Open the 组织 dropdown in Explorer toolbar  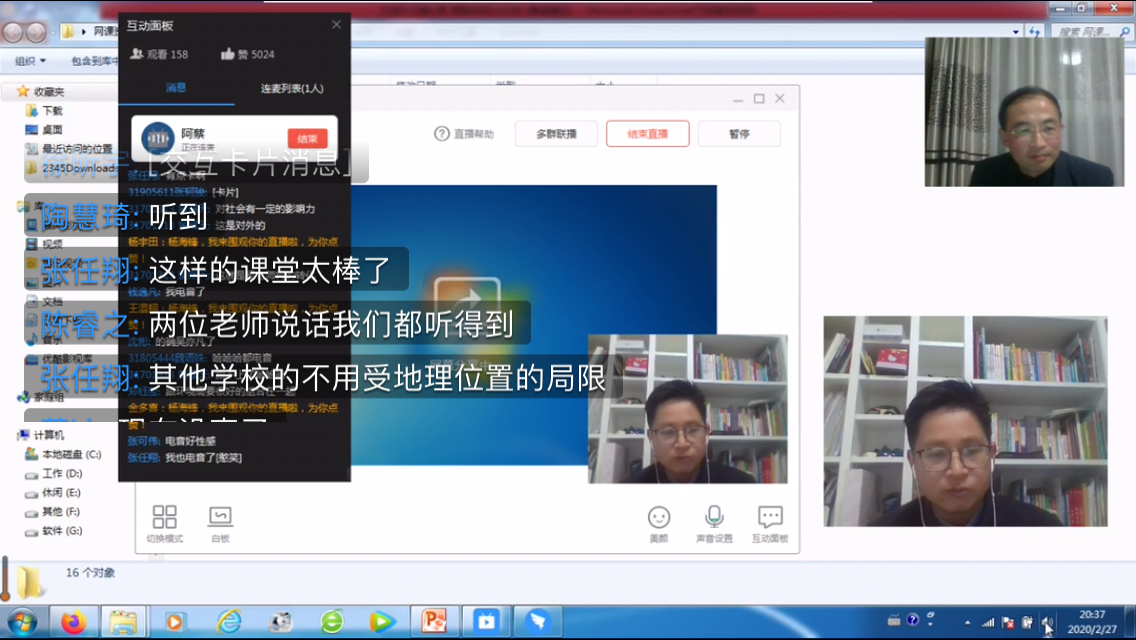(x=30, y=61)
